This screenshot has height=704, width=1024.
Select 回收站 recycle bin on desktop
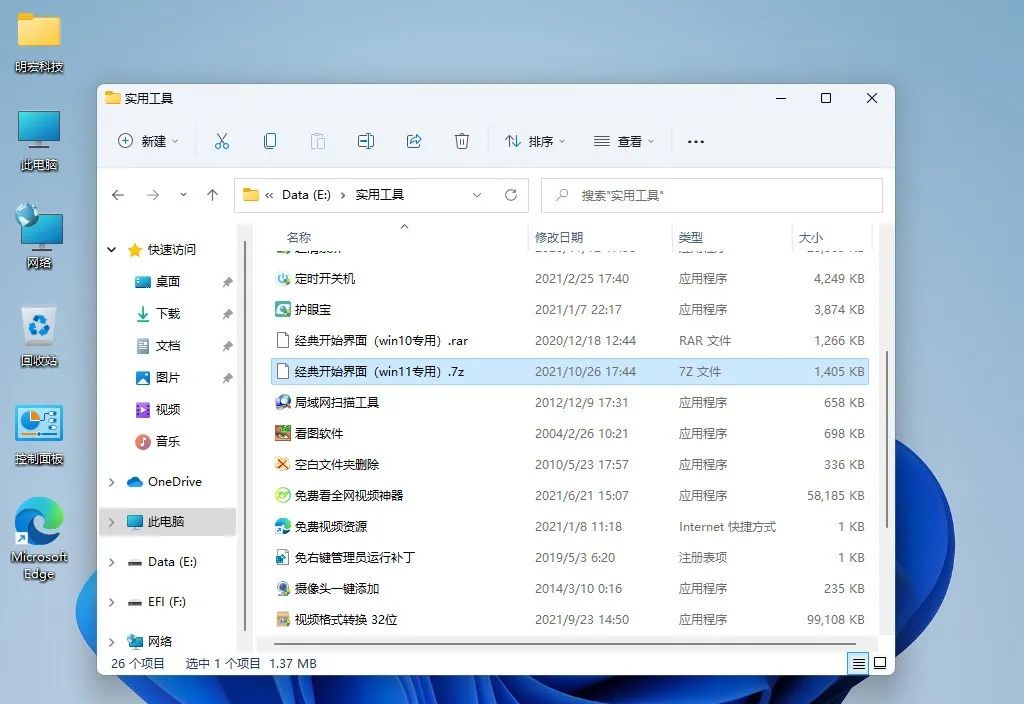click(x=39, y=337)
